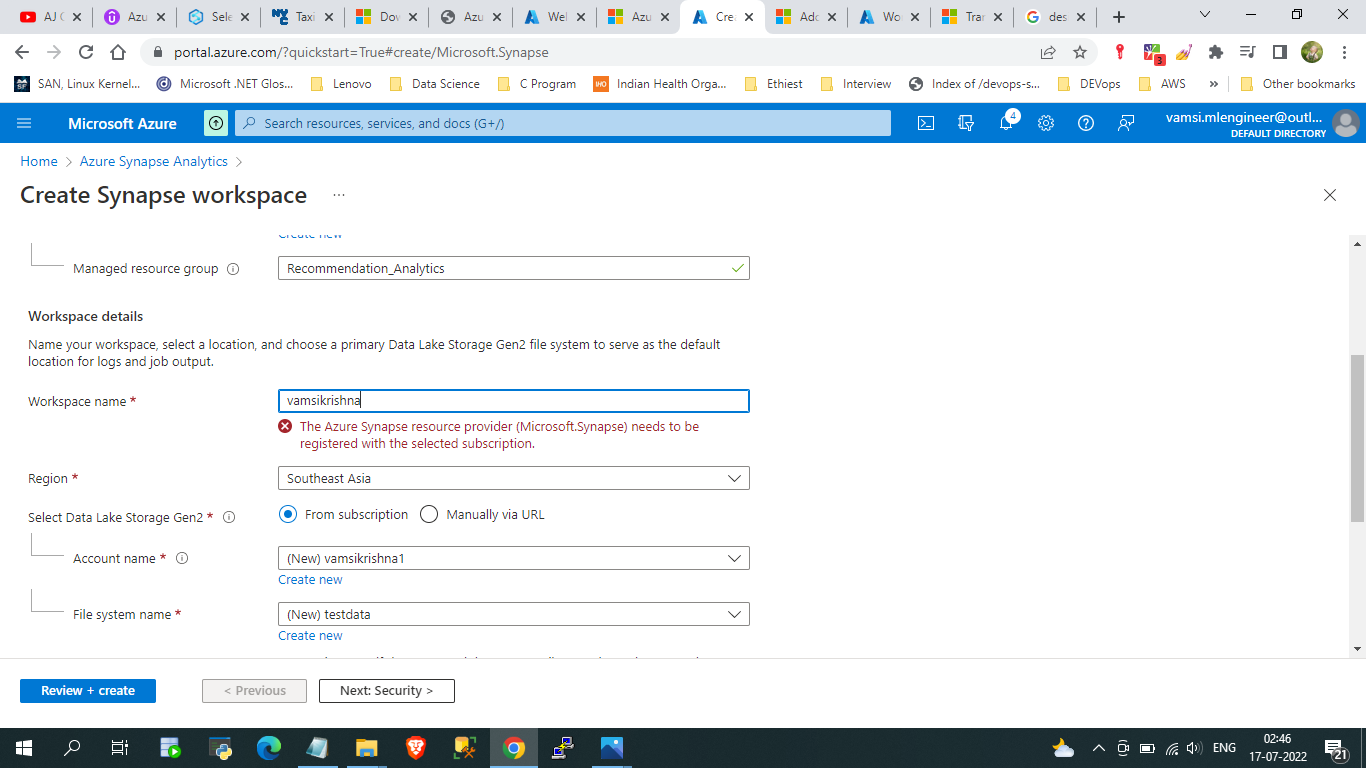
Task: Select the Manually via URL radio option
Action: point(429,514)
